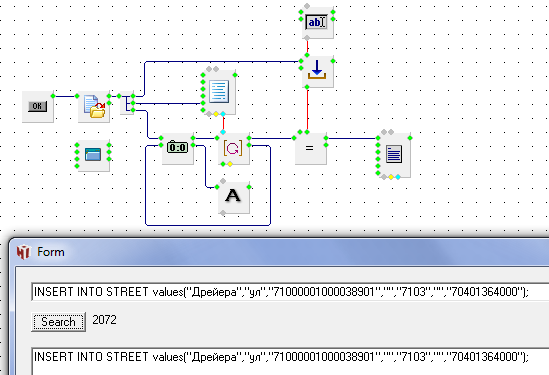The image size is (549, 375).
Task: Click the Form window application icon
Action: 23,252
